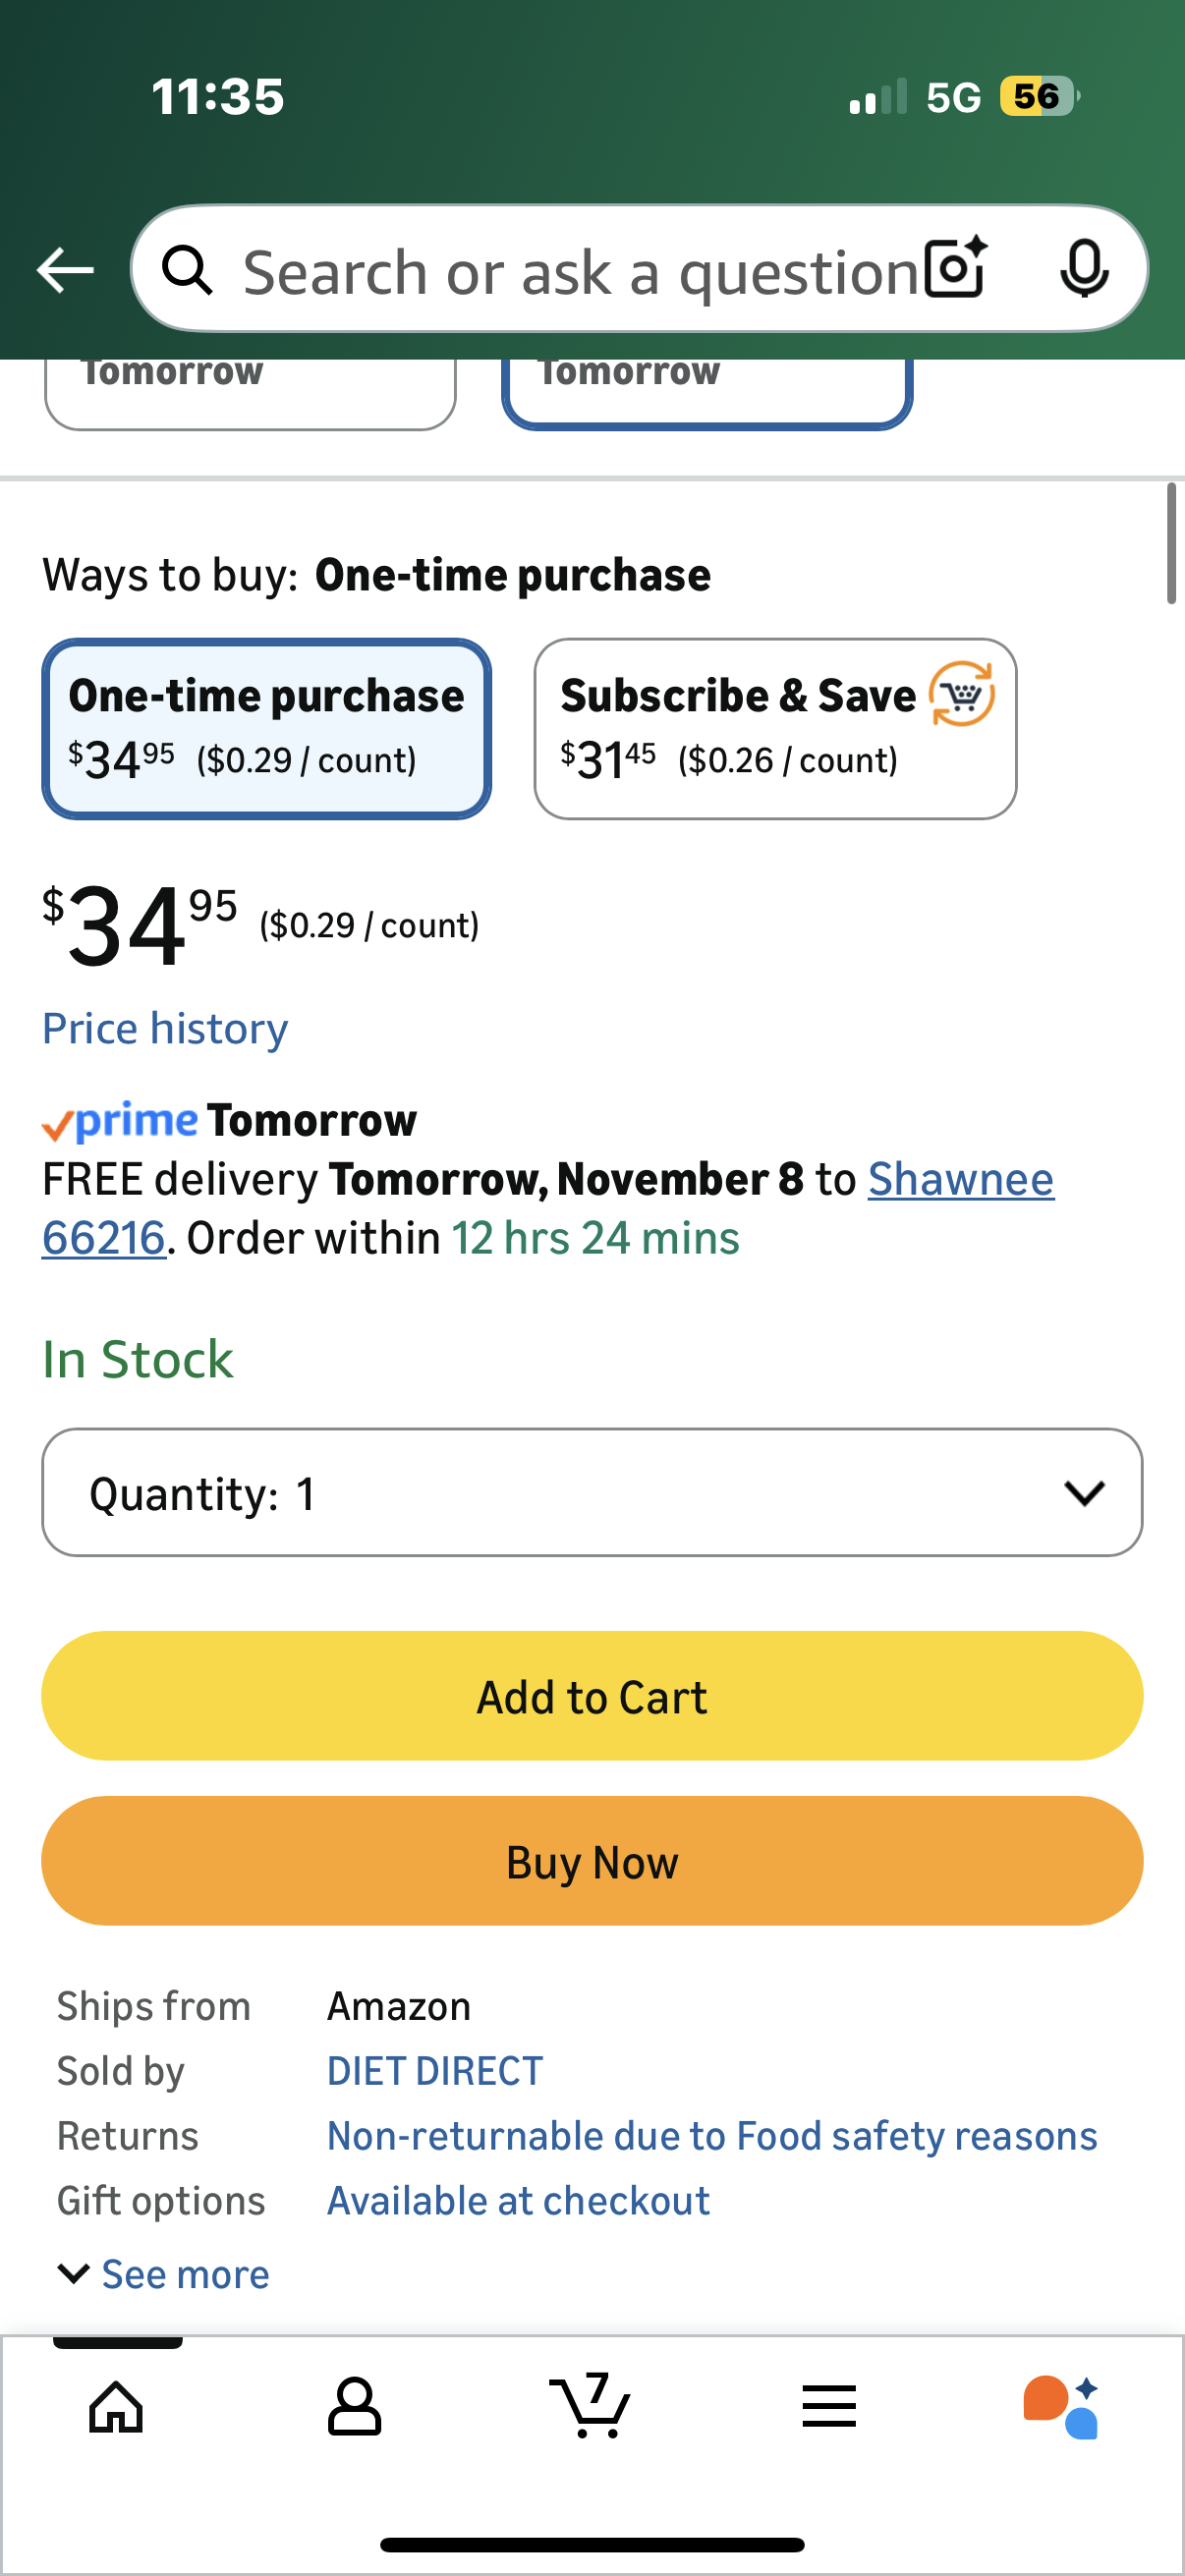The image size is (1185, 2576).
Task: Select One-time purchase option
Action: pyautogui.click(x=266, y=728)
